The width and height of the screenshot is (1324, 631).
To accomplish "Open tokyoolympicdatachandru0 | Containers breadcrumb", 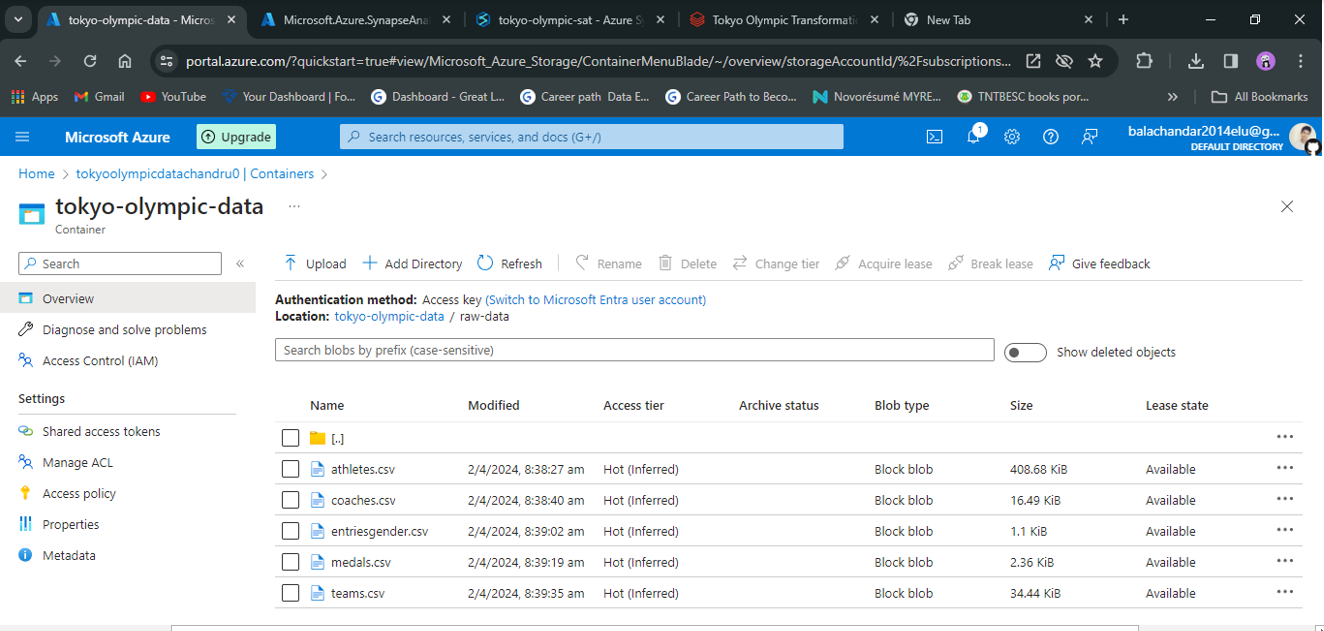I will [195, 173].
